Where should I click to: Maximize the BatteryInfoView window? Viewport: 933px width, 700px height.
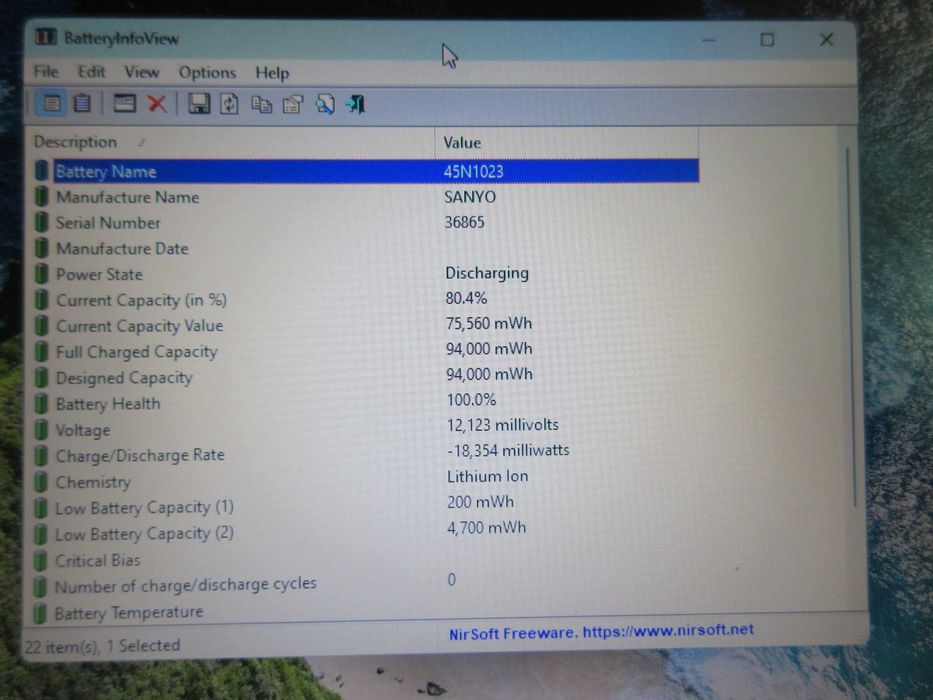tap(767, 40)
